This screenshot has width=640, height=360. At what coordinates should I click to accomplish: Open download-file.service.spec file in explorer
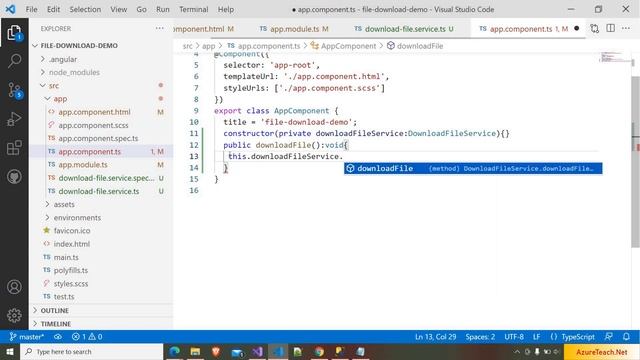106,178
